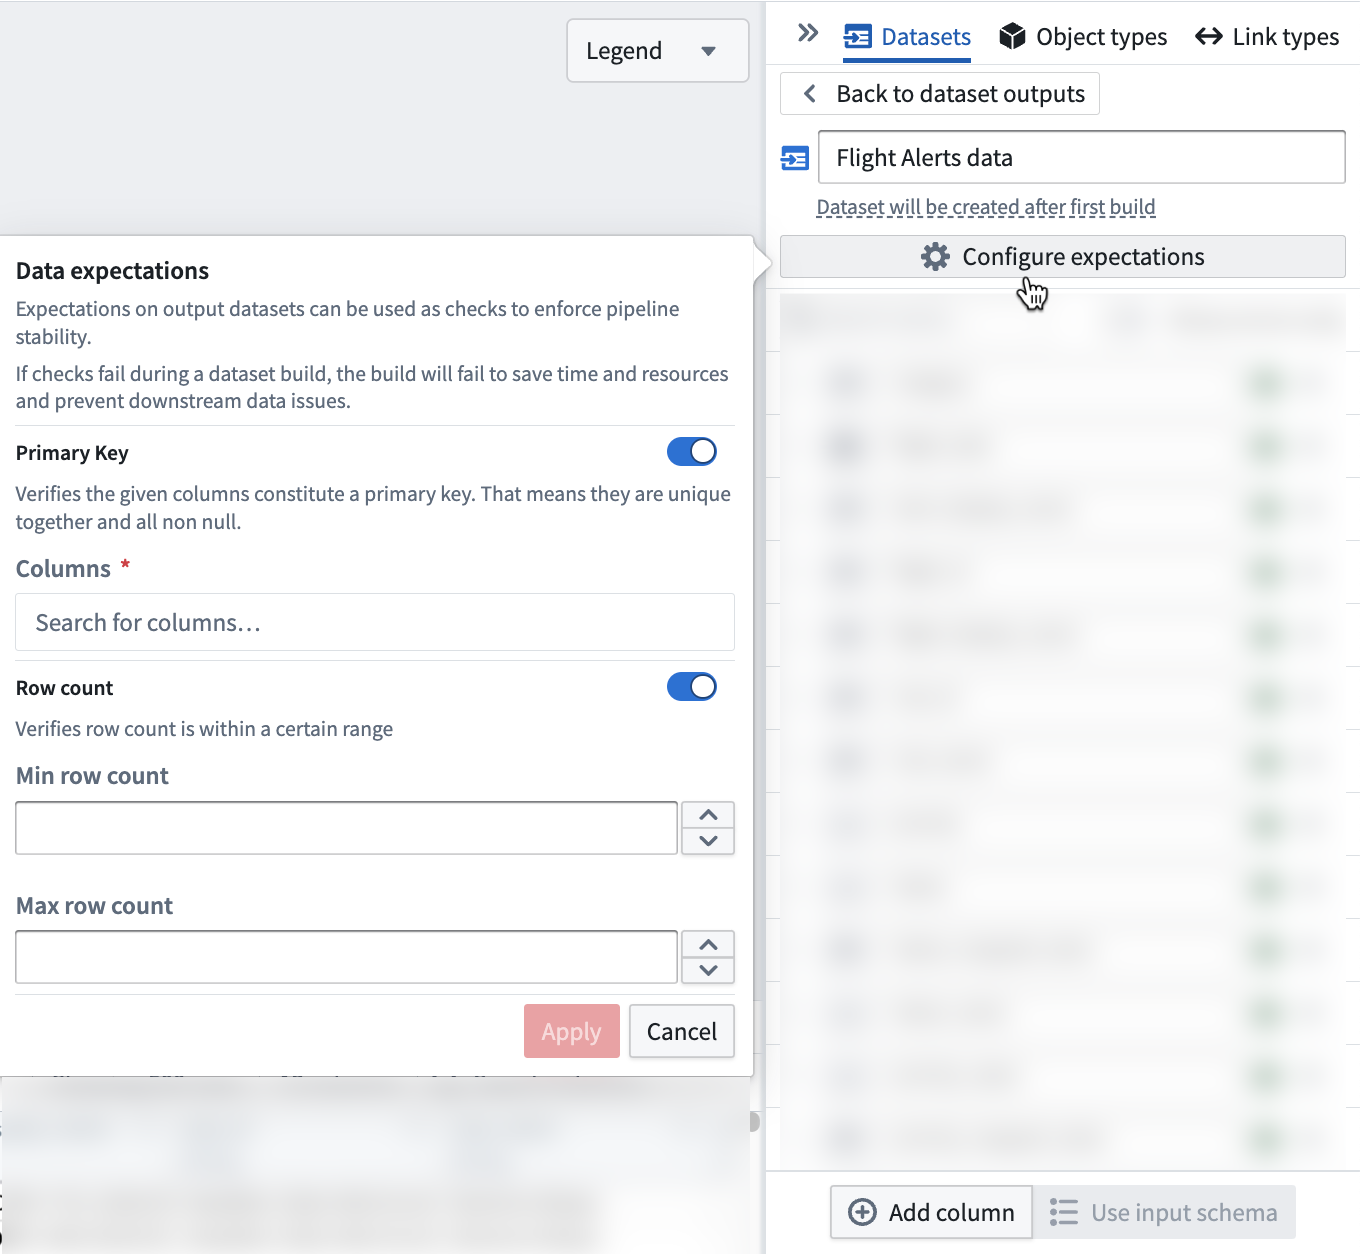This screenshot has width=1360, height=1254.
Task: Click the dataset icon beside the name field
Action: (x=795, y=158)
